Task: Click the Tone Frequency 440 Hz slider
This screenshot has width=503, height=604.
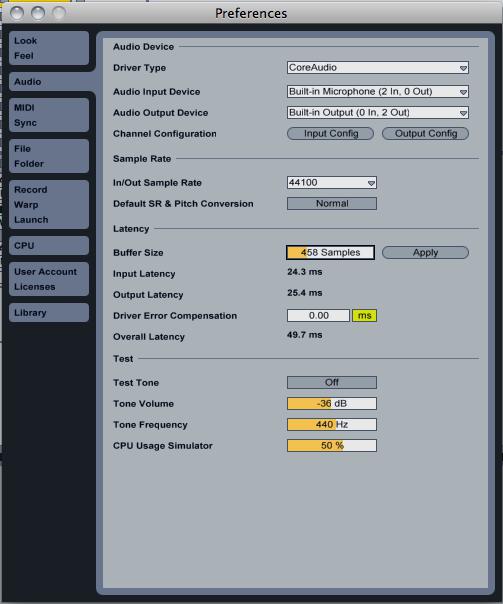Action: tap(332, 424)
